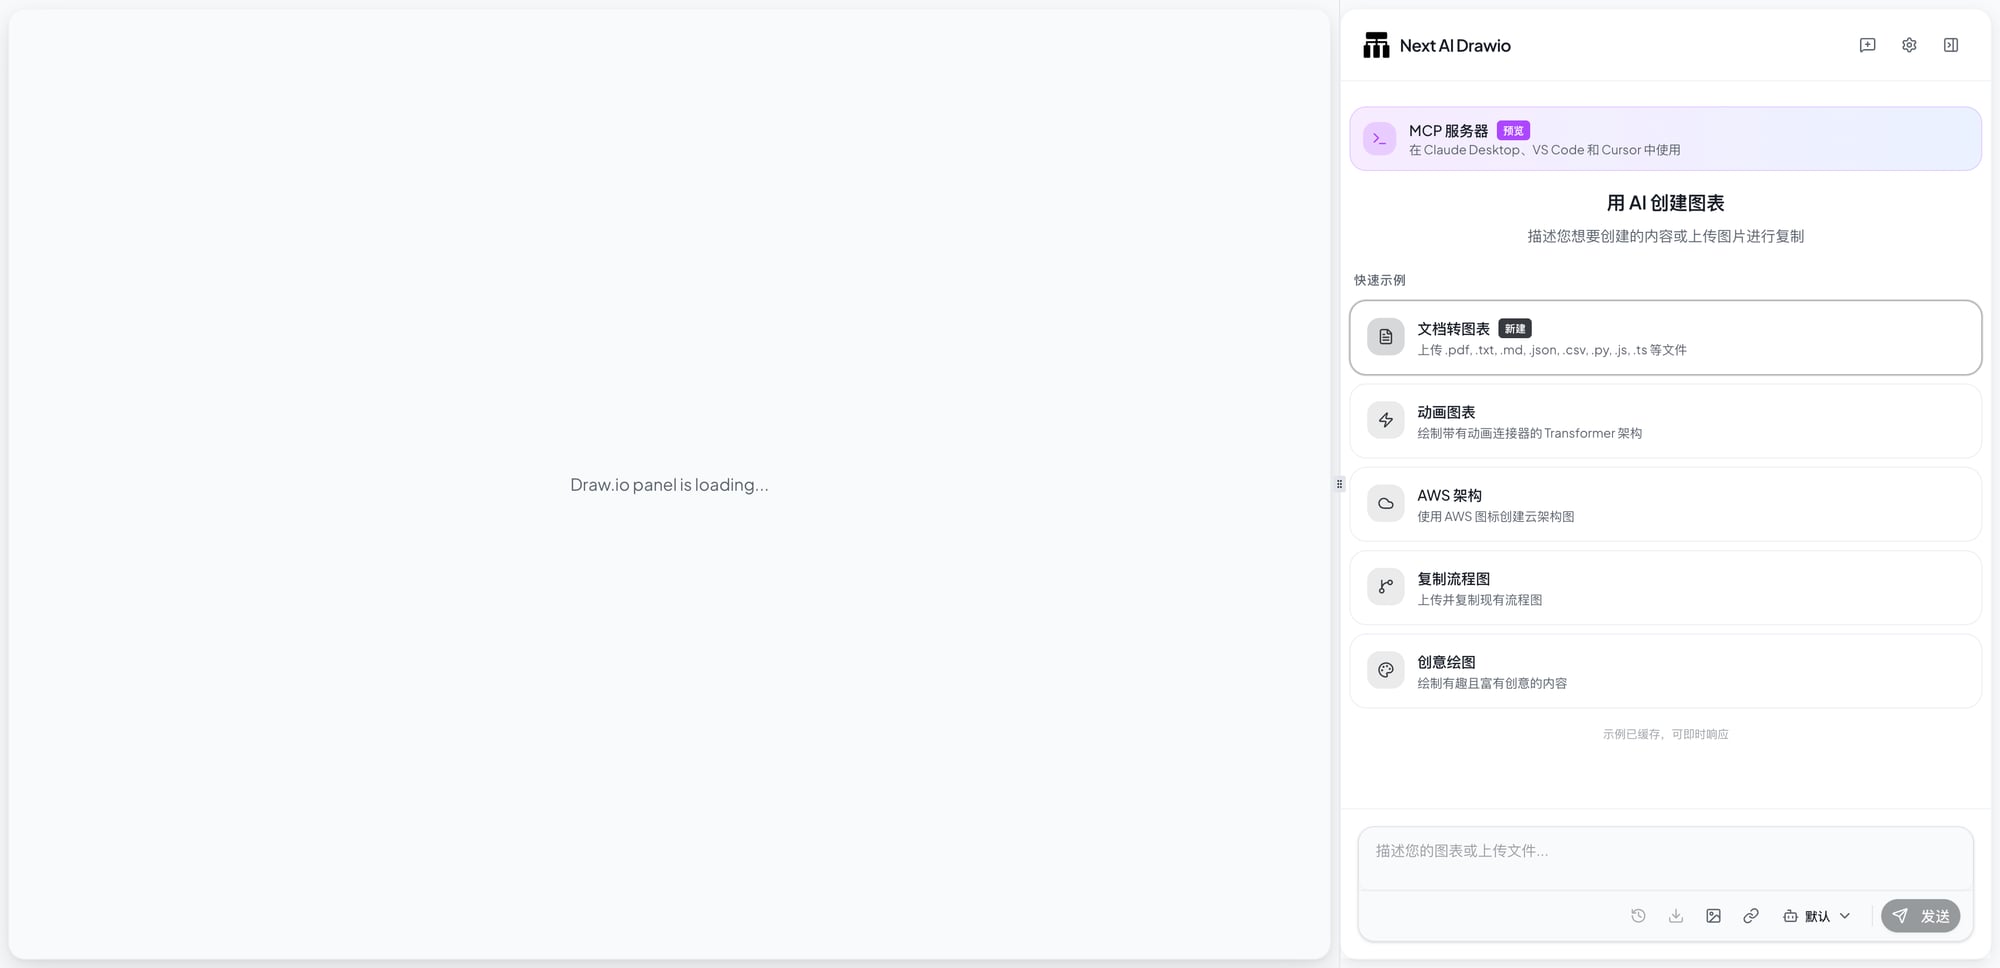Screen dimensions: 2000x968
Task: Open the MCP 服务器 preview banner
Action: point(1664,138)
